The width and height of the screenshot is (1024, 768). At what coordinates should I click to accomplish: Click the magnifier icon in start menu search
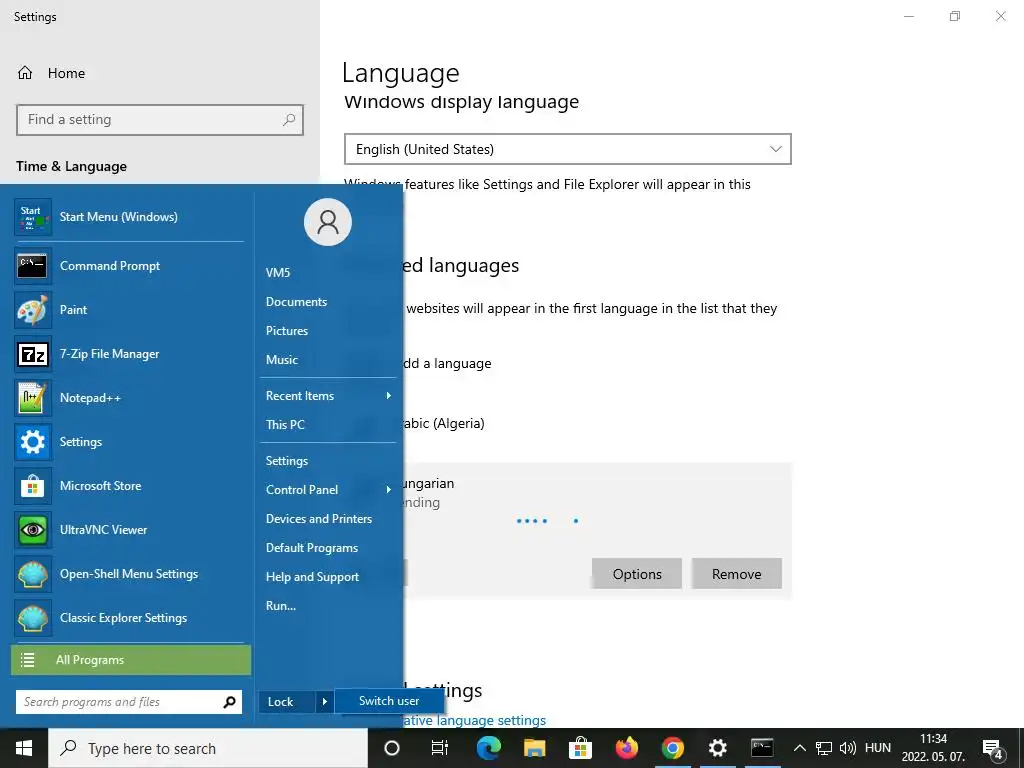point(229,702)
